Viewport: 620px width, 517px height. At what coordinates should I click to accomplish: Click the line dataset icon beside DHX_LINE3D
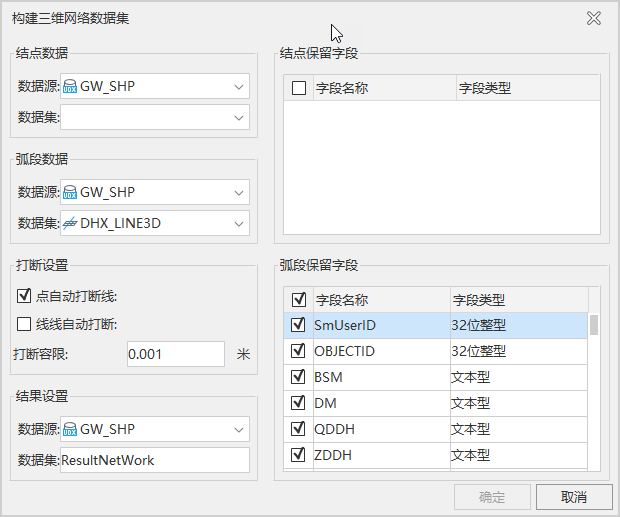71,224
